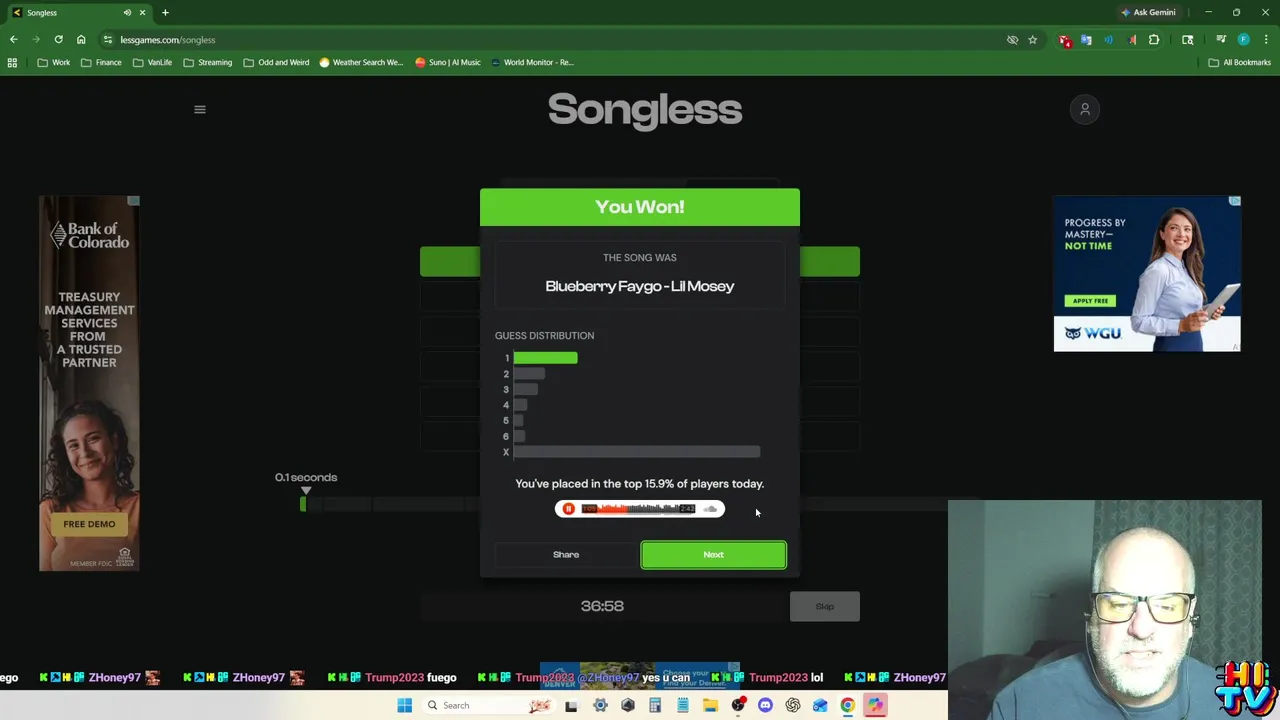This screenshot has height=720, width=1280.
Task: Reload the lessgames.com page
Action: click(58, 40)
